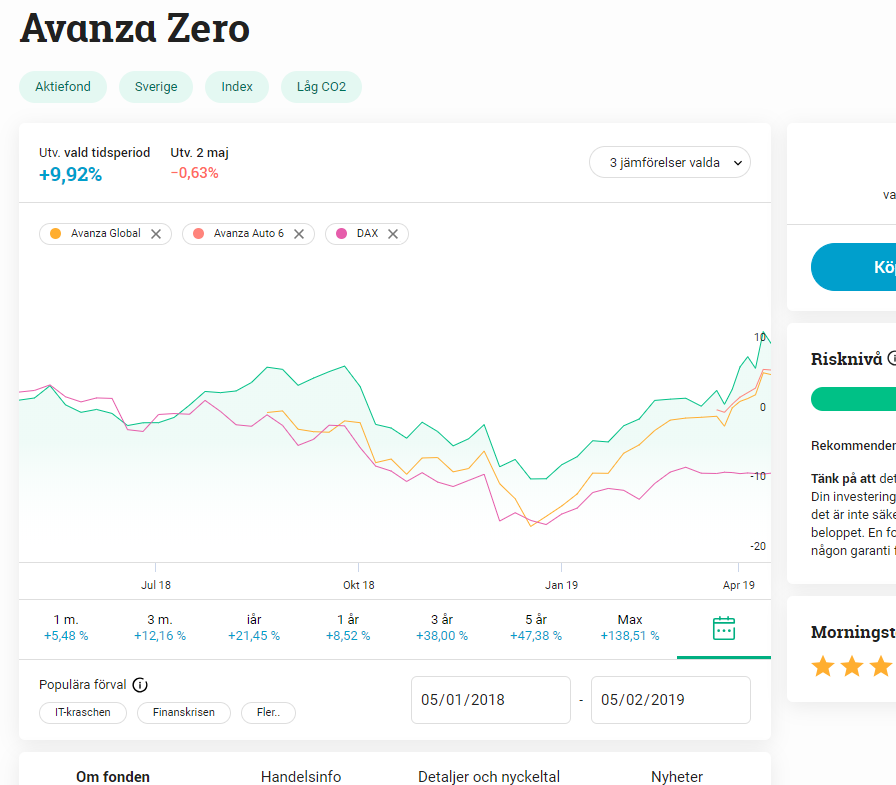Click the blue Köp button
896x785 pixels.
pos(854,267)
